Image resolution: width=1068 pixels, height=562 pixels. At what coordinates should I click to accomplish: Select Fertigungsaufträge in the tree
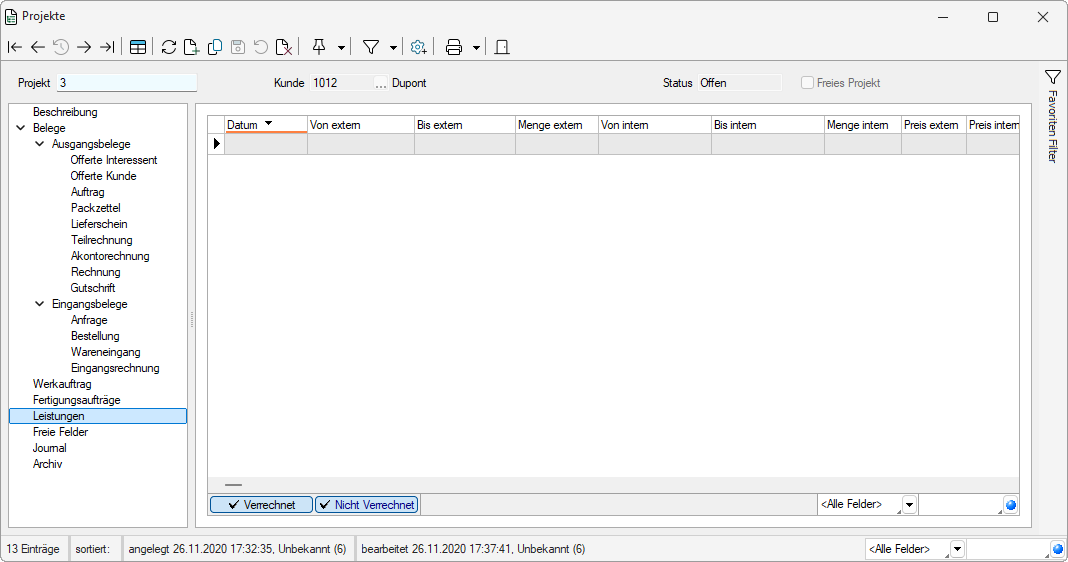76,400
